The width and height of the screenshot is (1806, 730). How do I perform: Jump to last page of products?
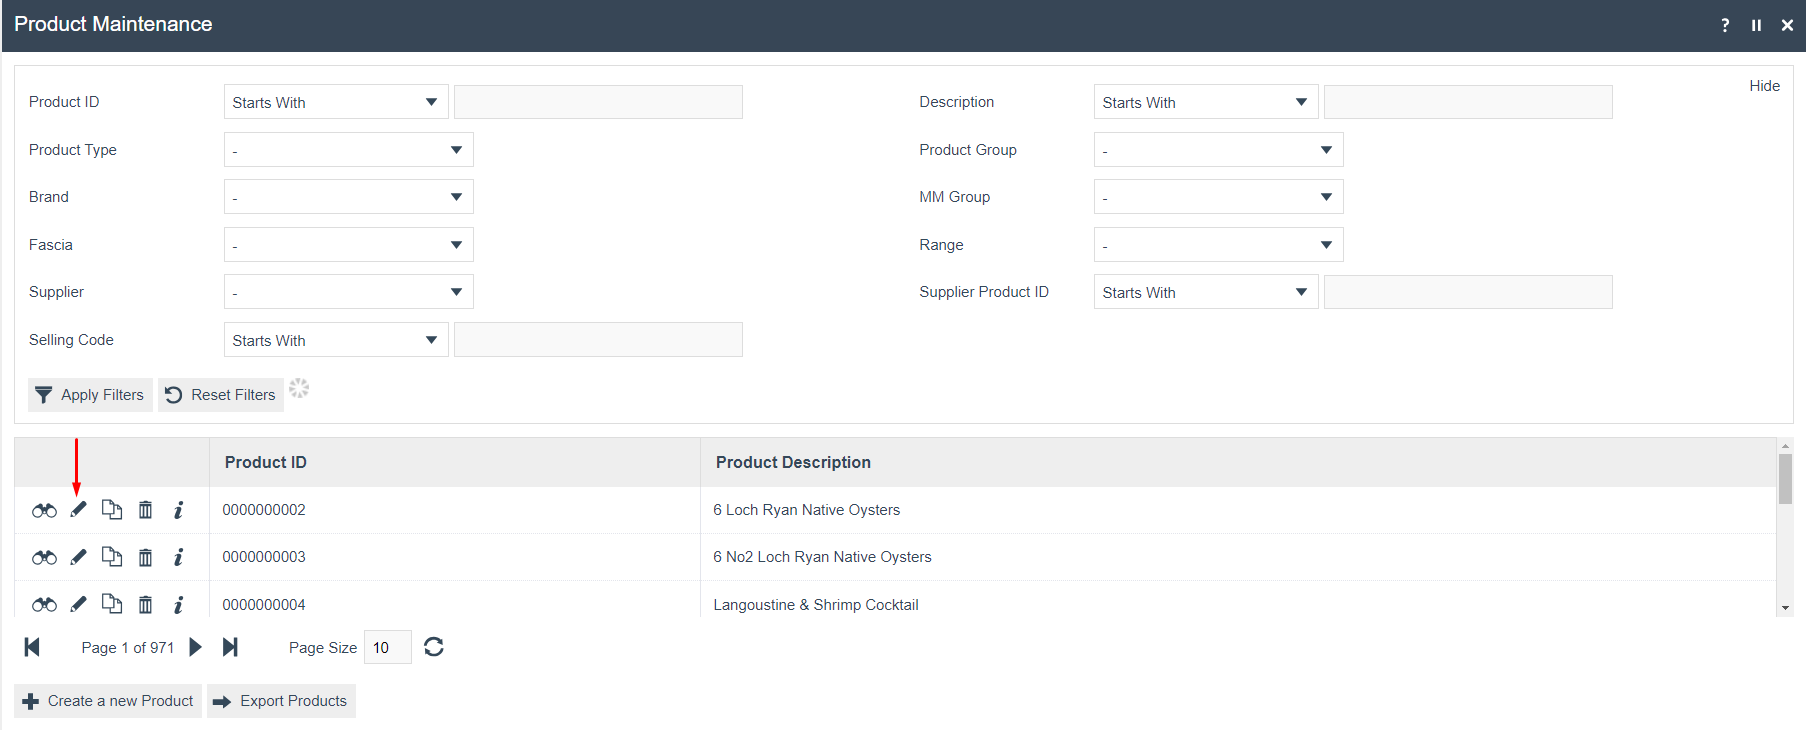(230, 647)
